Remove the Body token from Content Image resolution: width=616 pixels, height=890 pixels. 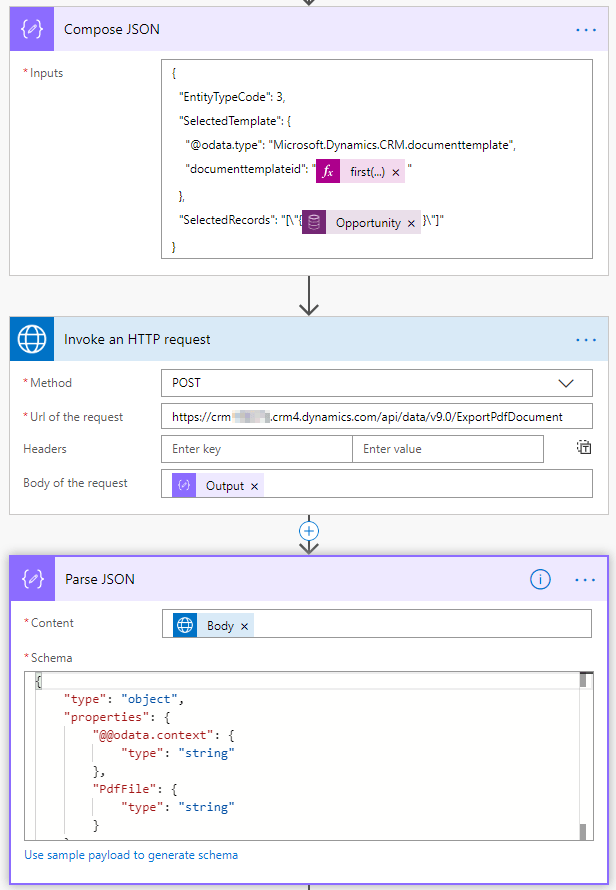tap(244, 626)
